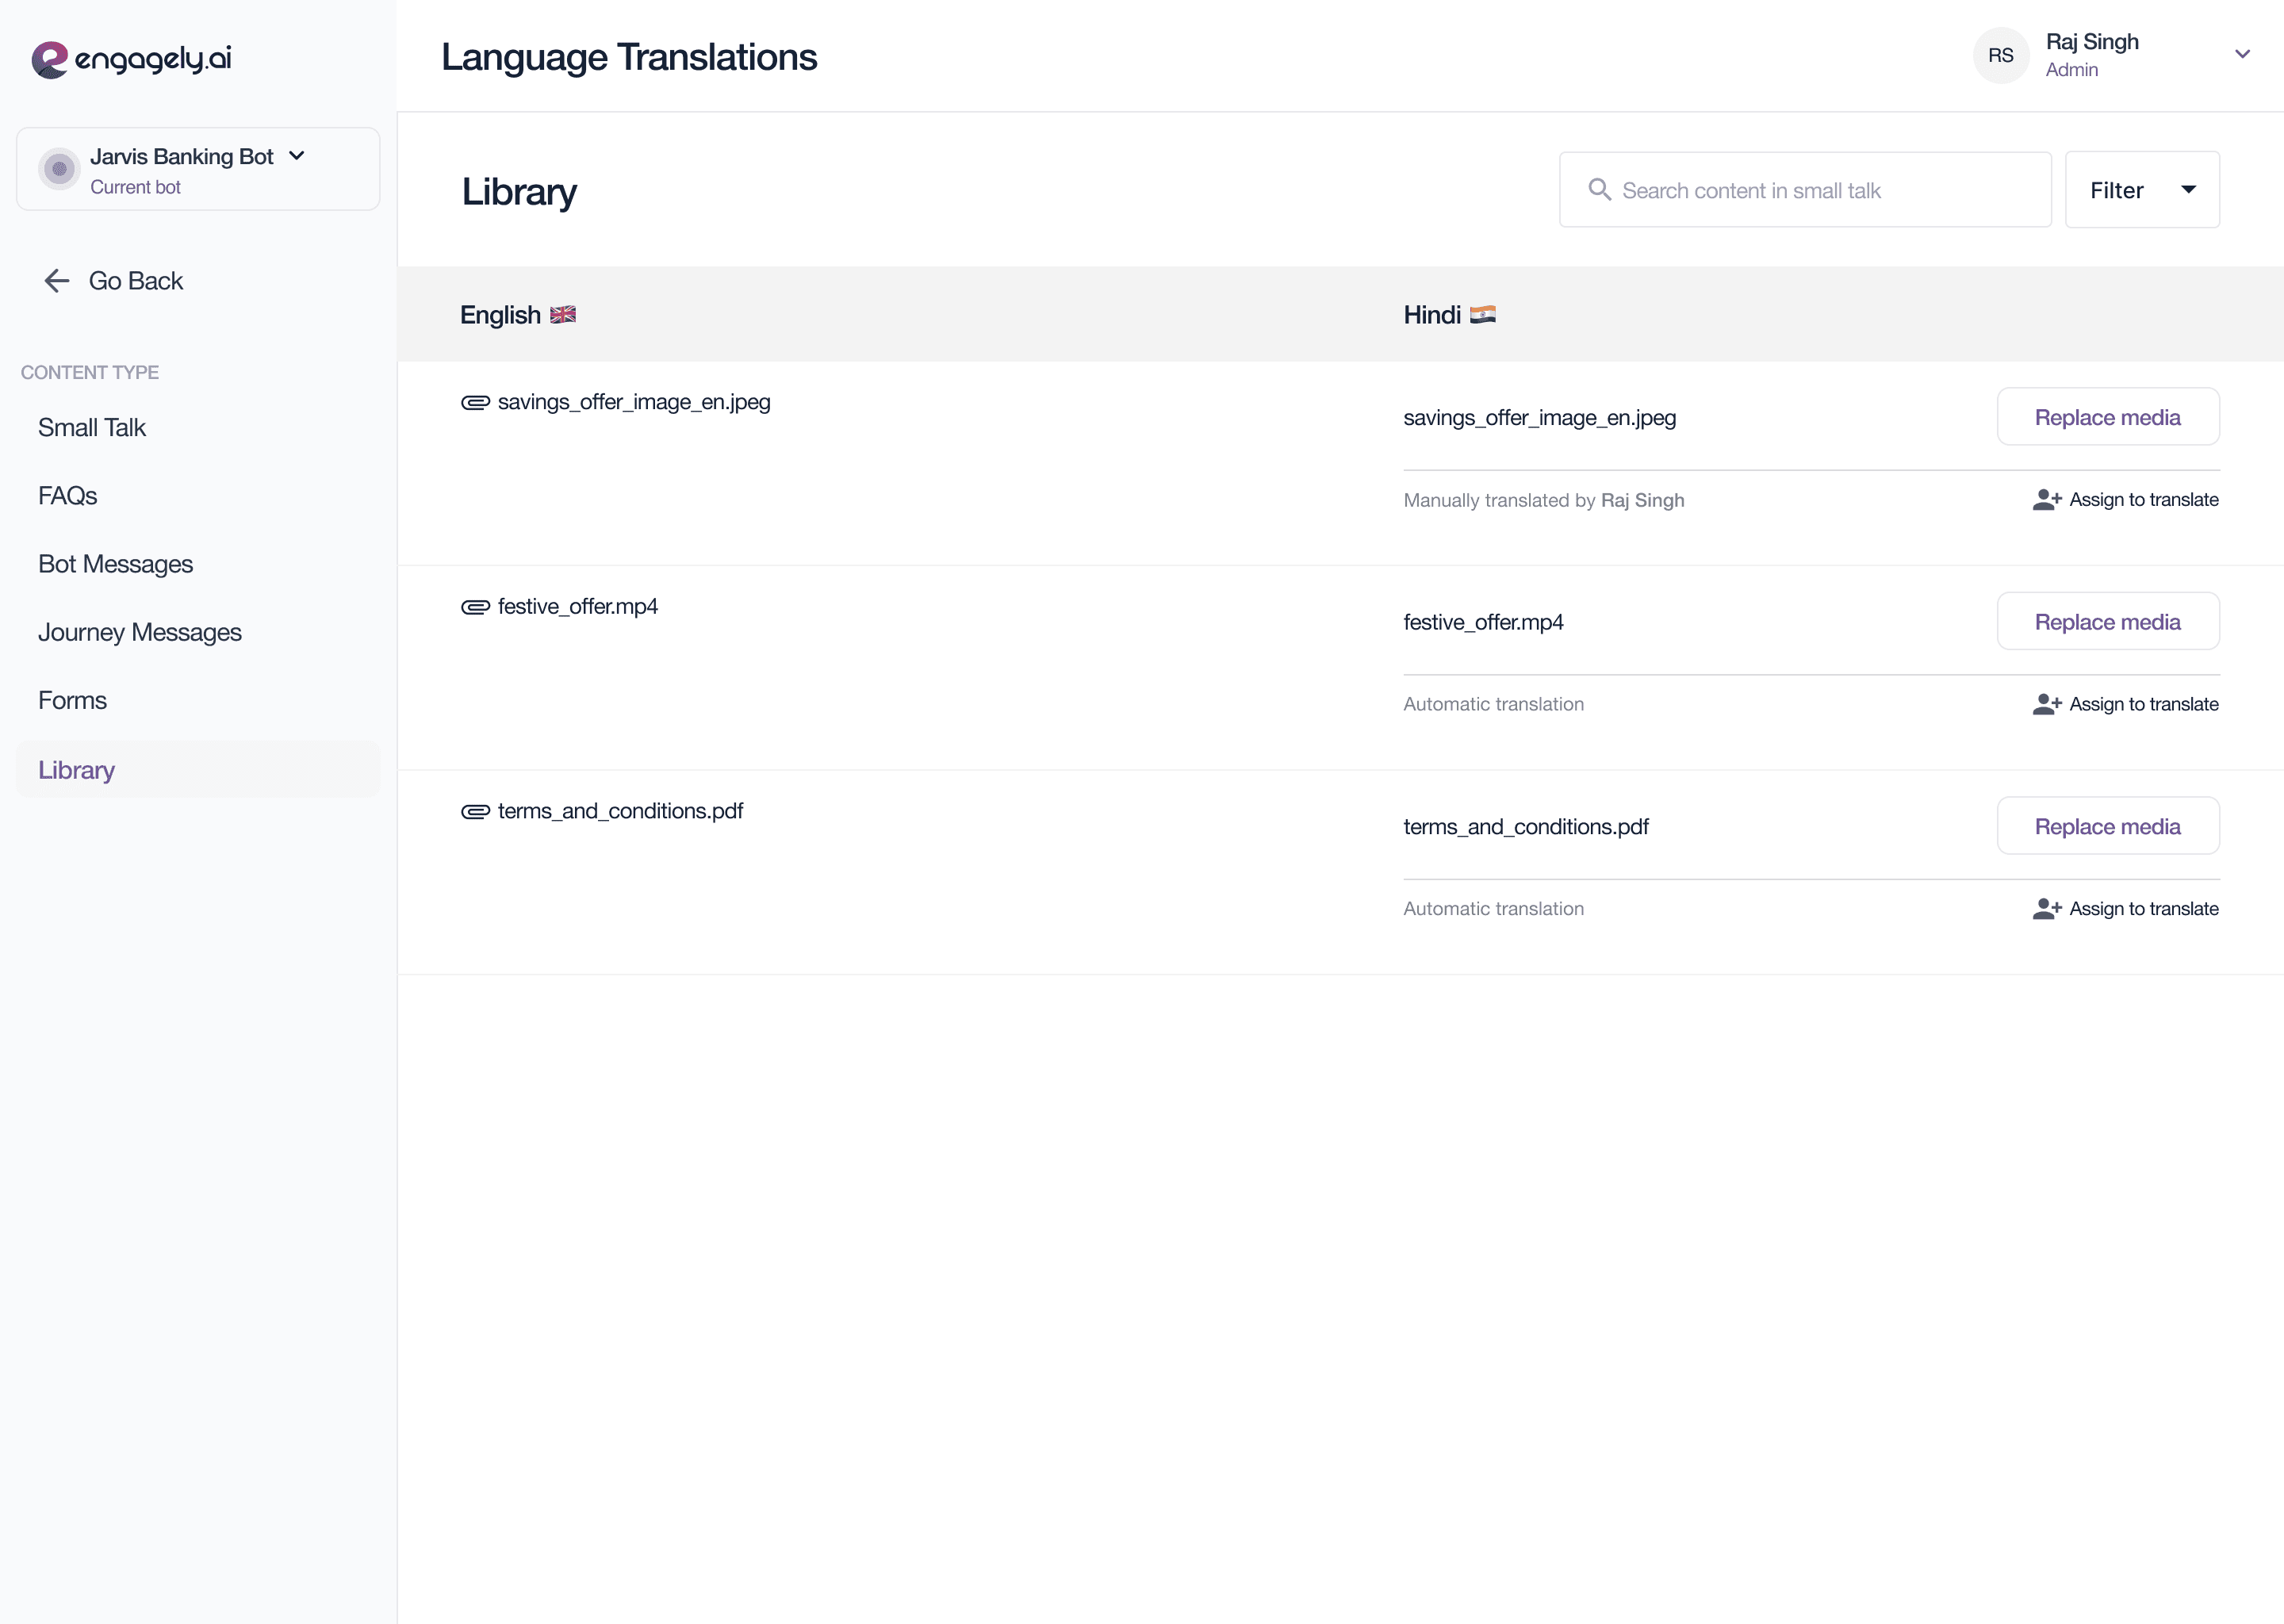Go to Journey Messages section
Screen dimensions: 2284x1624
[140, 632]
